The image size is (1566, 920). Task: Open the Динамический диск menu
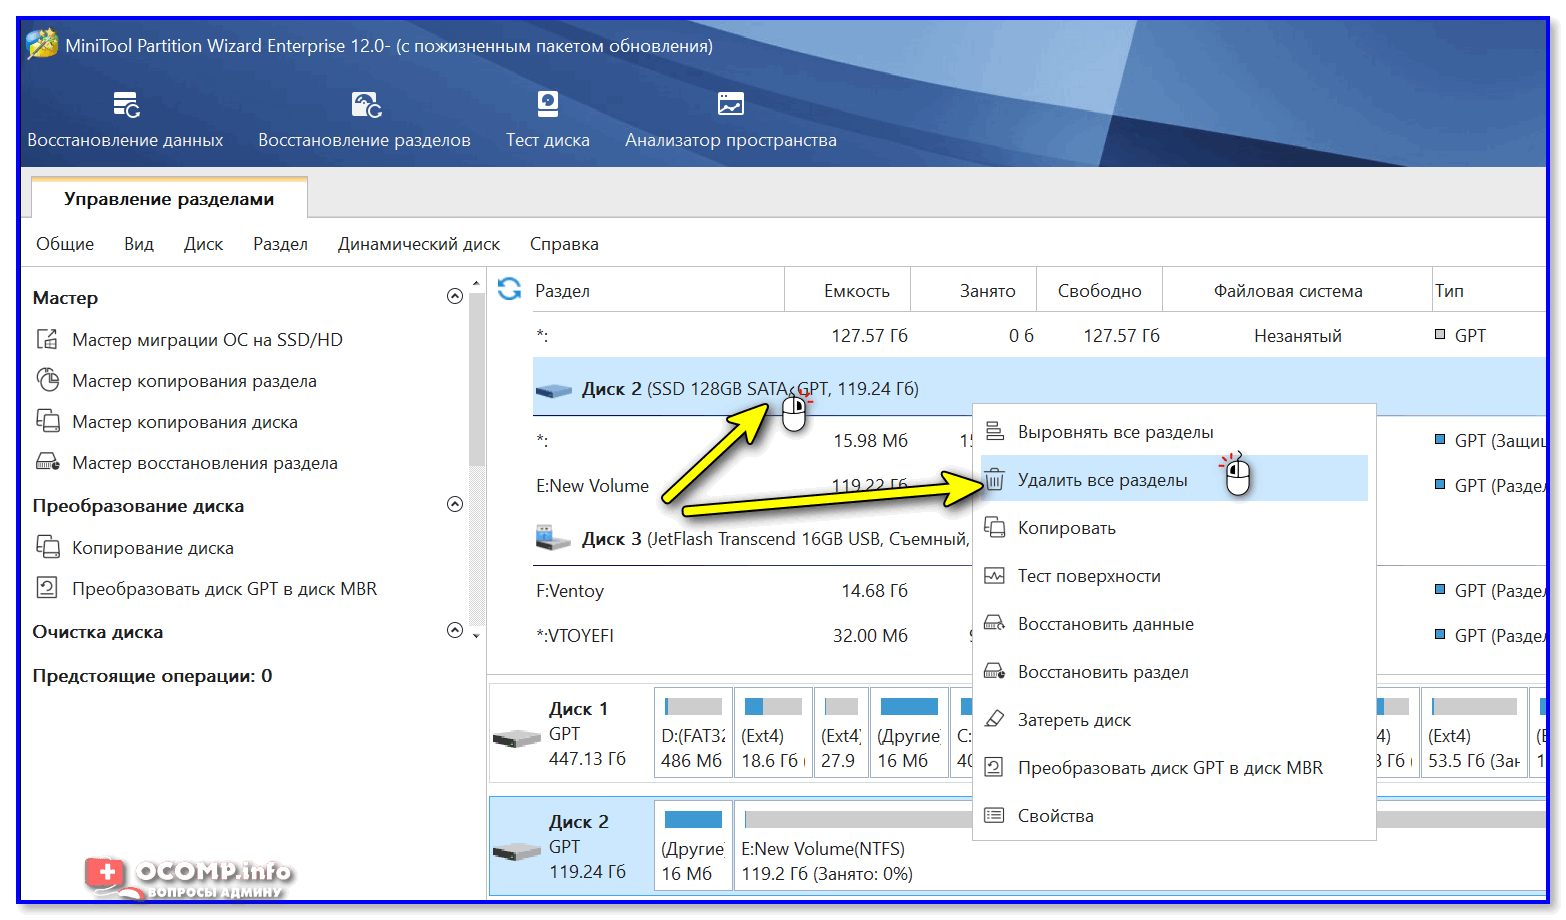419,244
